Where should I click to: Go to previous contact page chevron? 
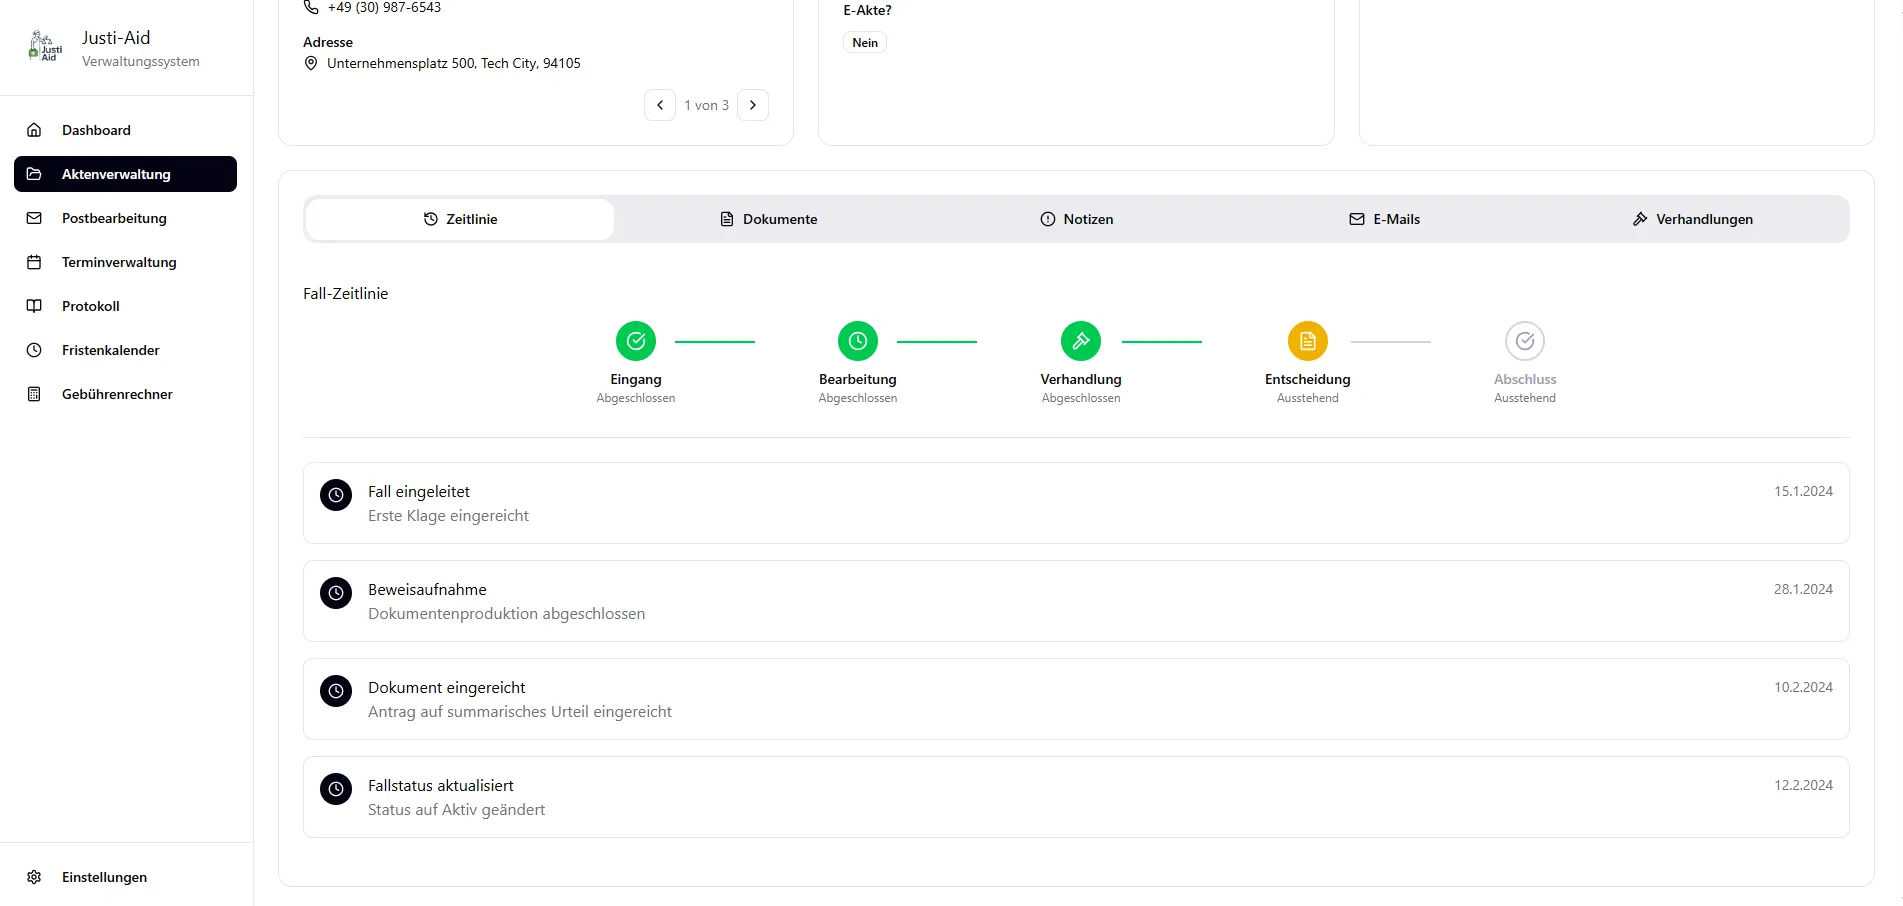660,105
